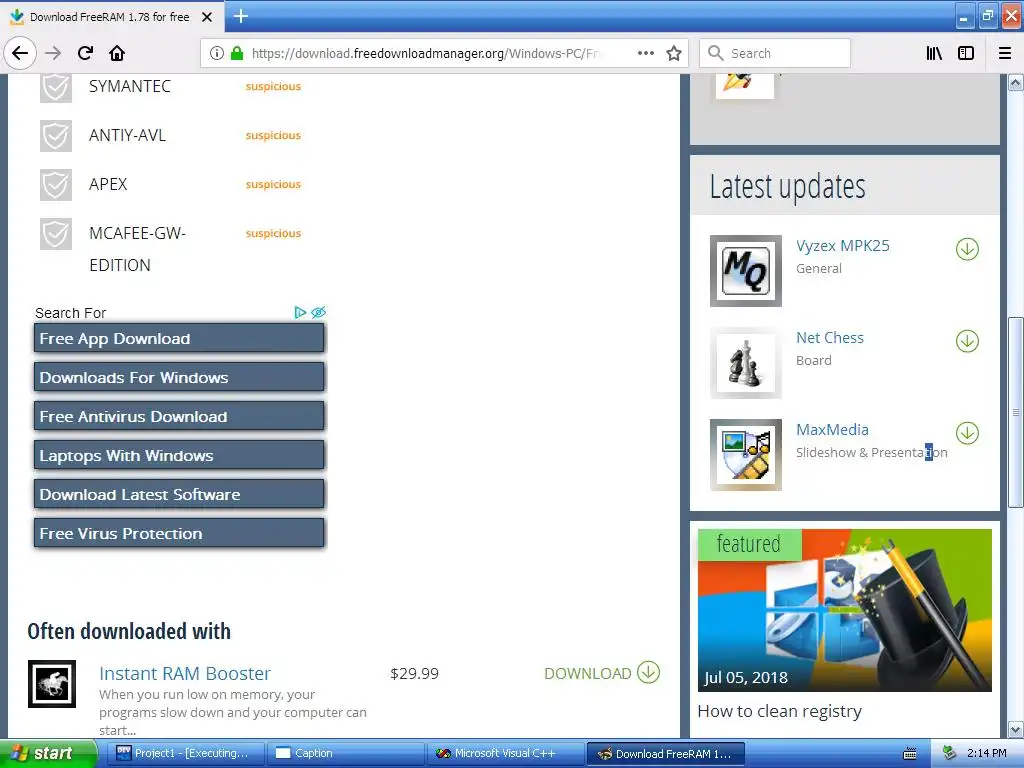Open the Free Antivirus Download ad link
The image size is (1024, 768).
[179, 416]
